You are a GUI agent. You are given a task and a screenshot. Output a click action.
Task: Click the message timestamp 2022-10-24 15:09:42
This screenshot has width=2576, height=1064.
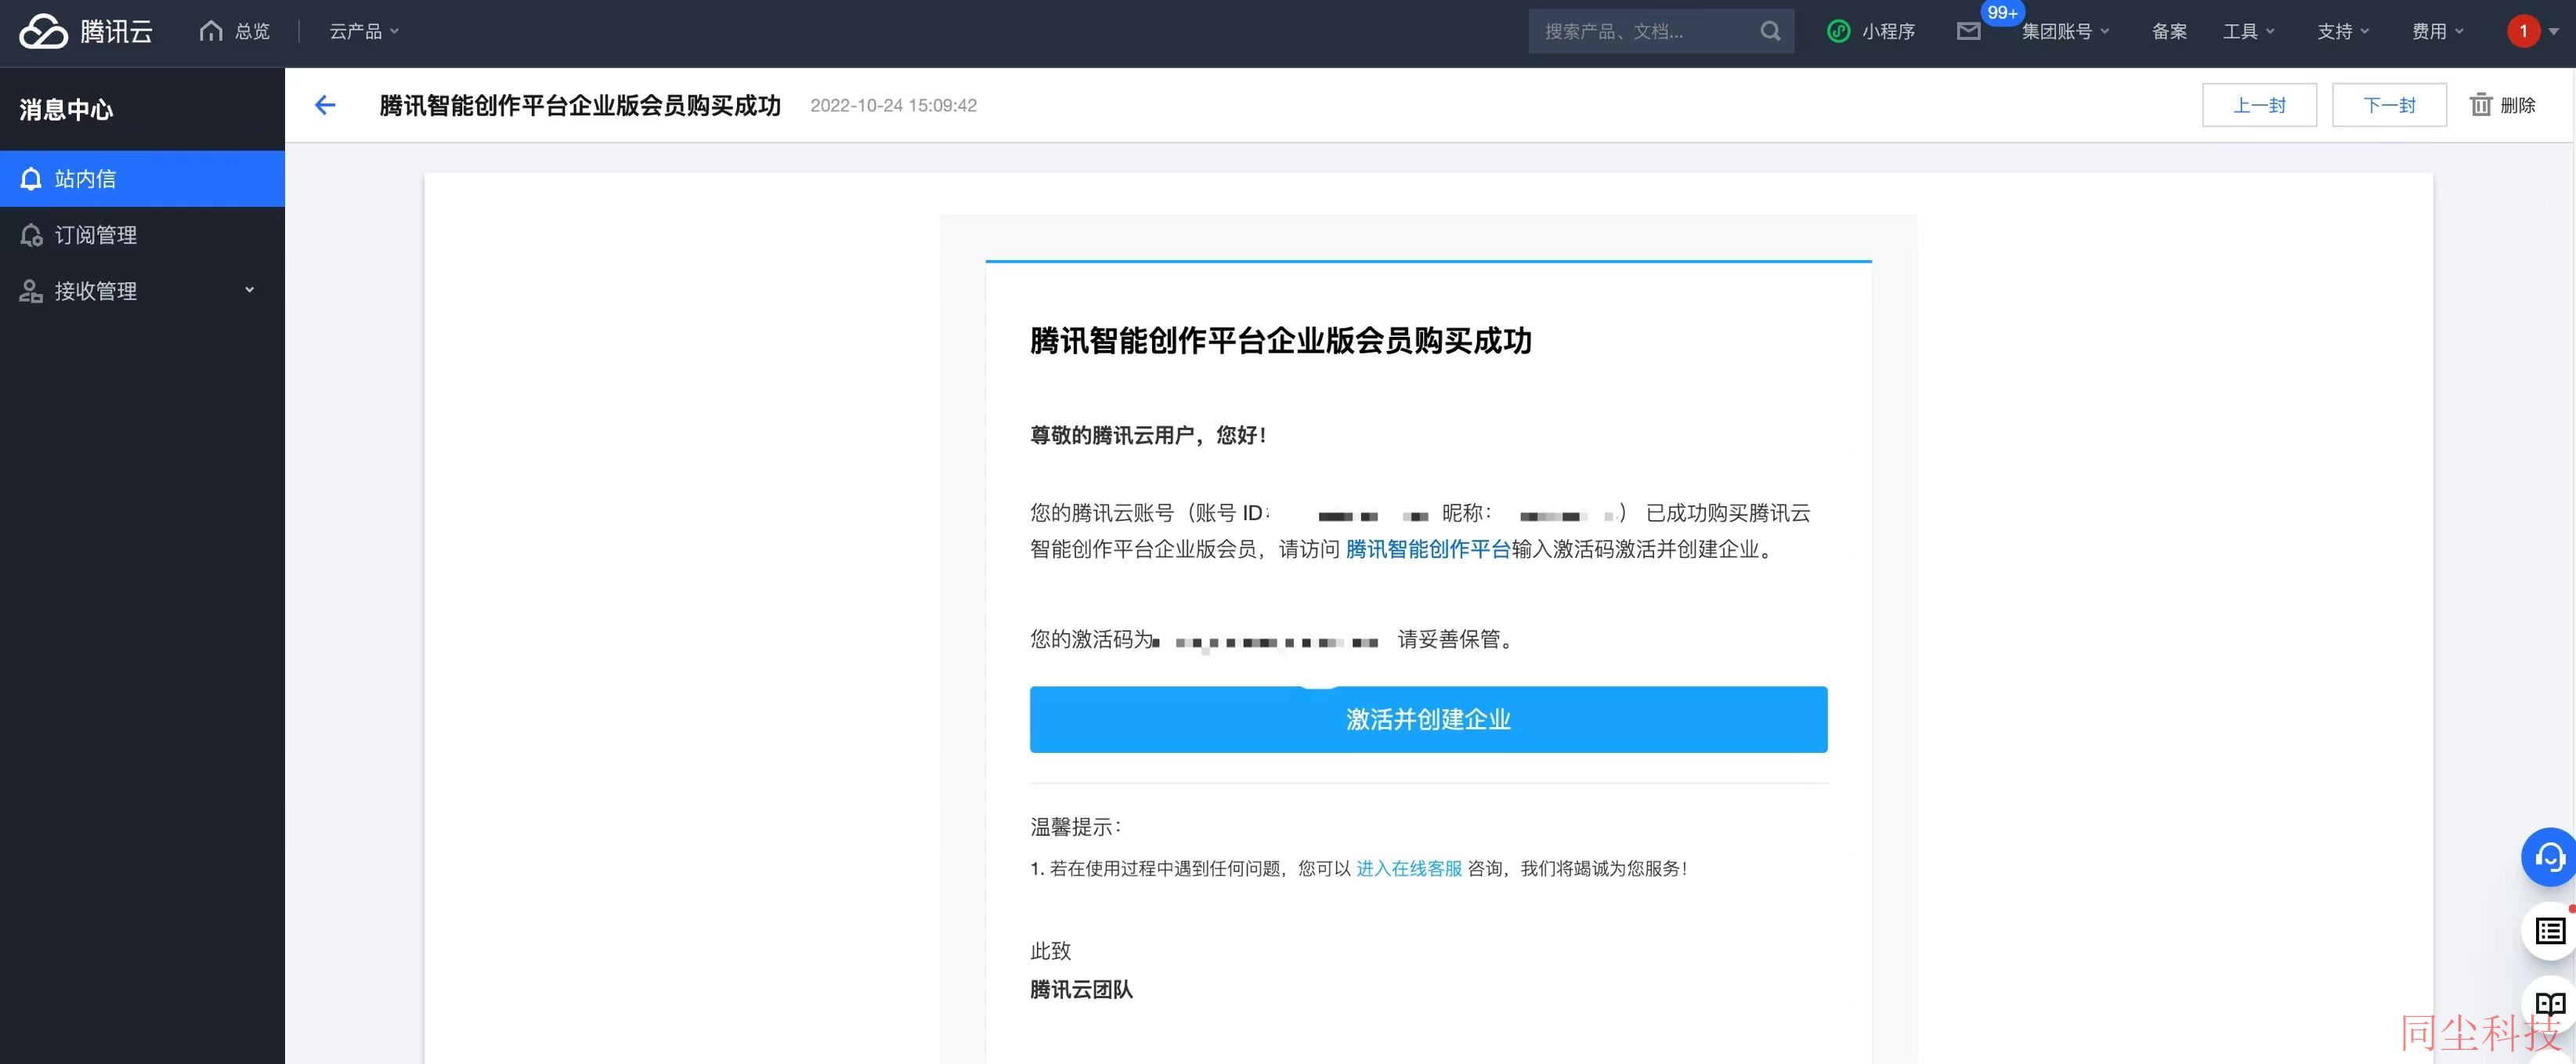(x=893, y=106)
